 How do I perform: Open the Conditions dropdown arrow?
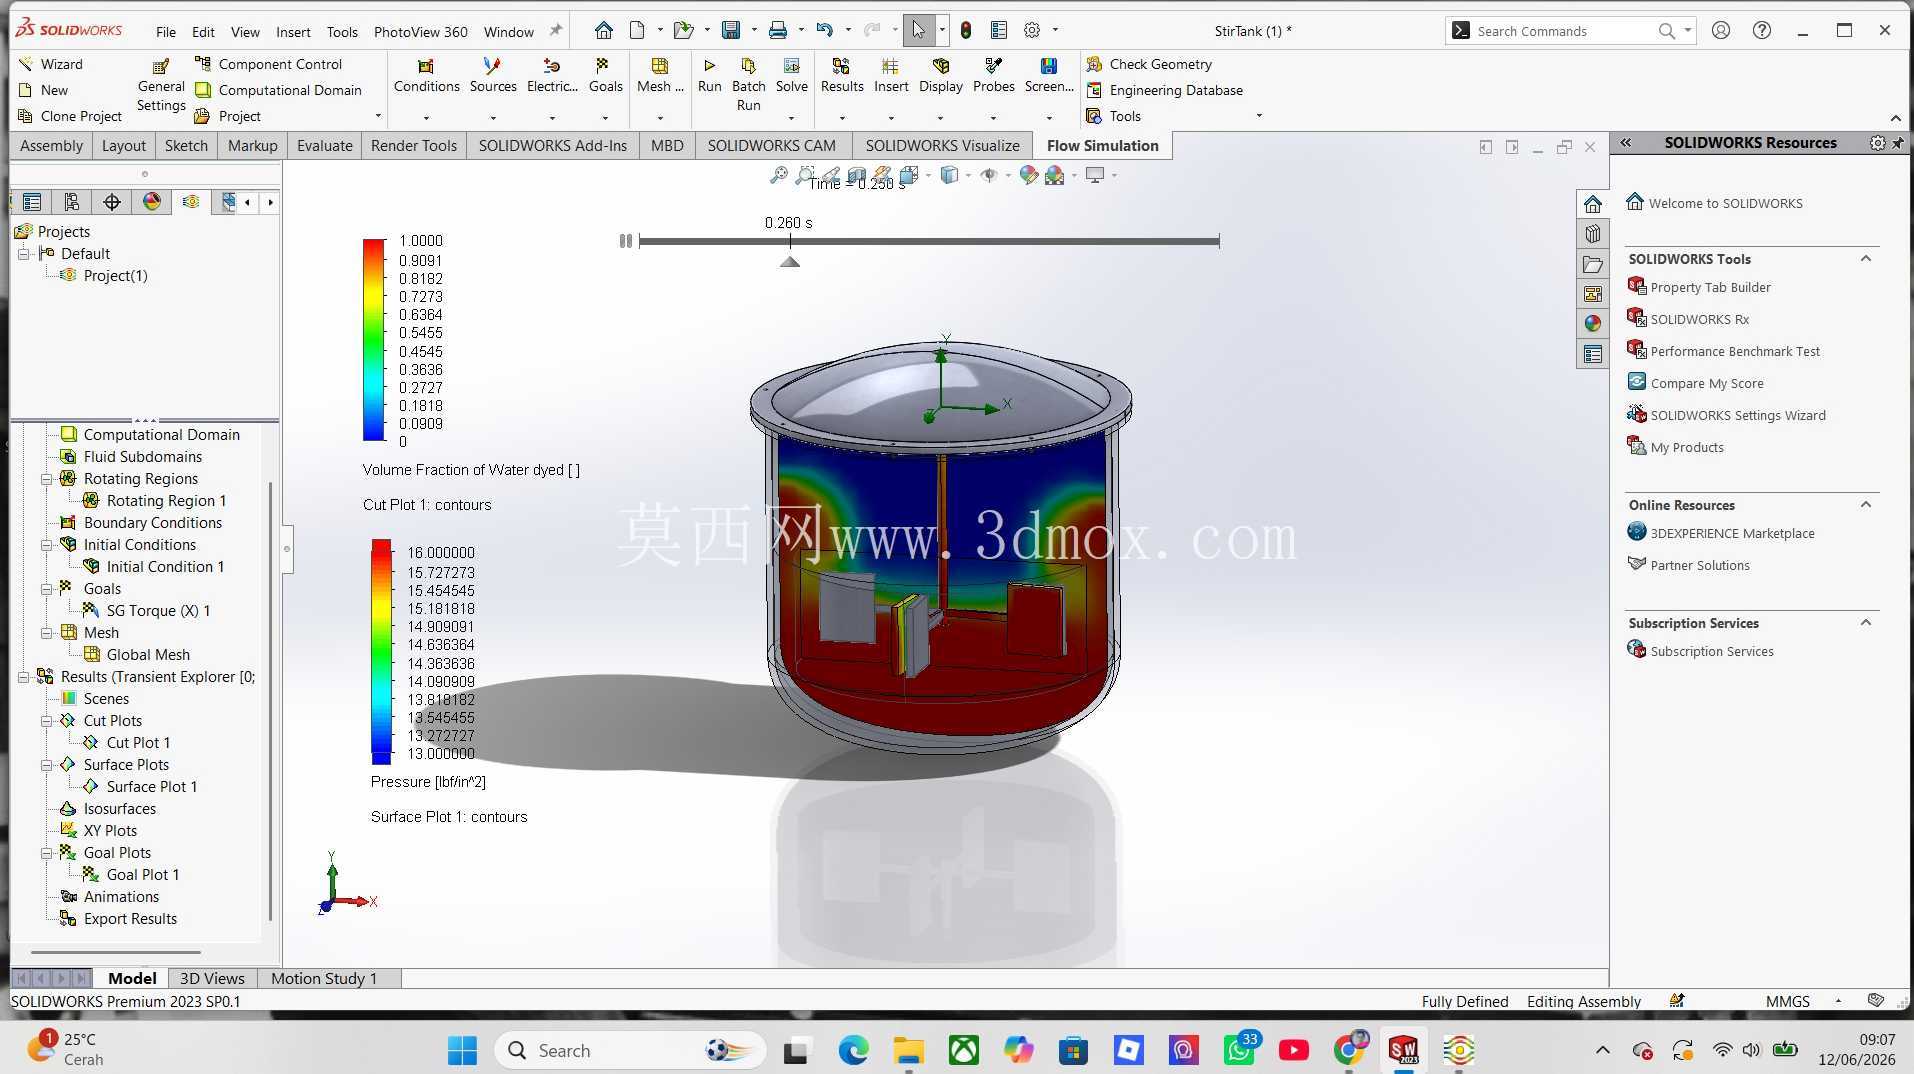tap(426, 117)
